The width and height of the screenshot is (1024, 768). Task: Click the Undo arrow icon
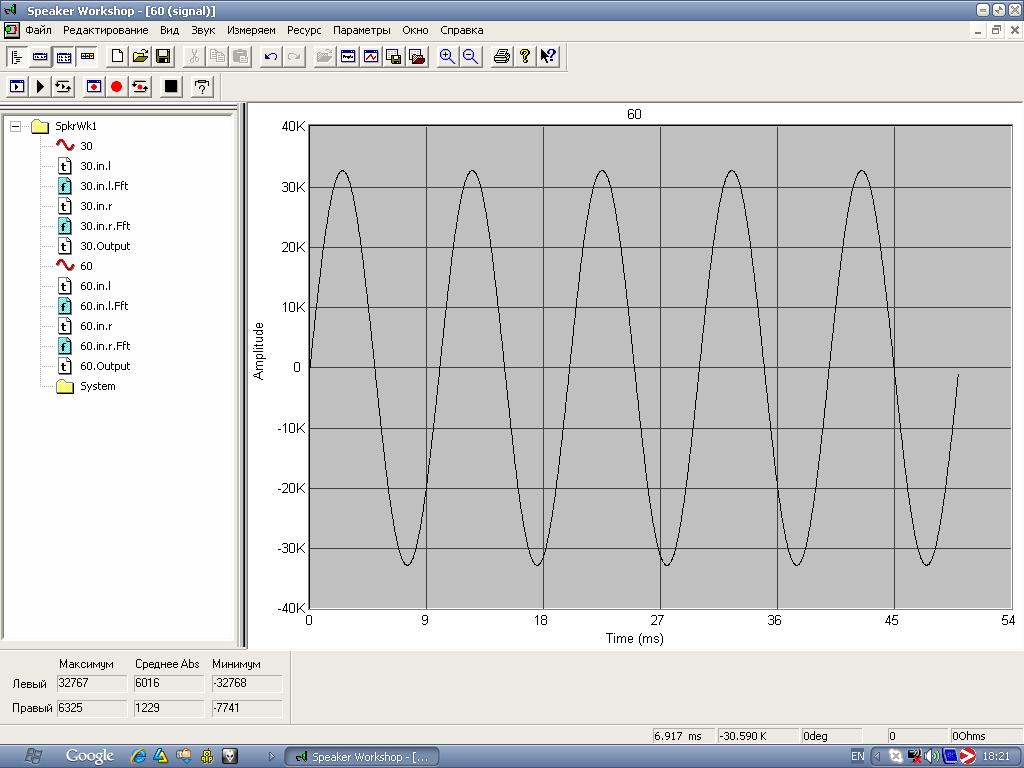tap(270, 57)
